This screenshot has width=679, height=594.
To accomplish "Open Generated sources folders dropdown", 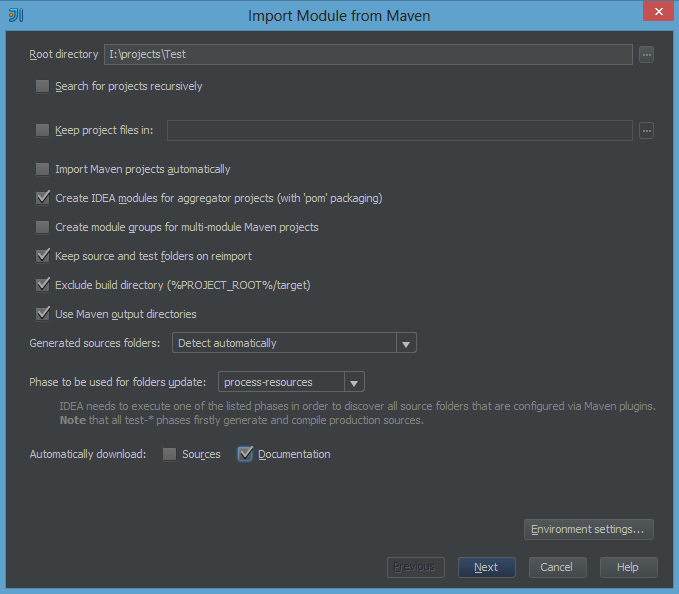I will click(294, 343).
